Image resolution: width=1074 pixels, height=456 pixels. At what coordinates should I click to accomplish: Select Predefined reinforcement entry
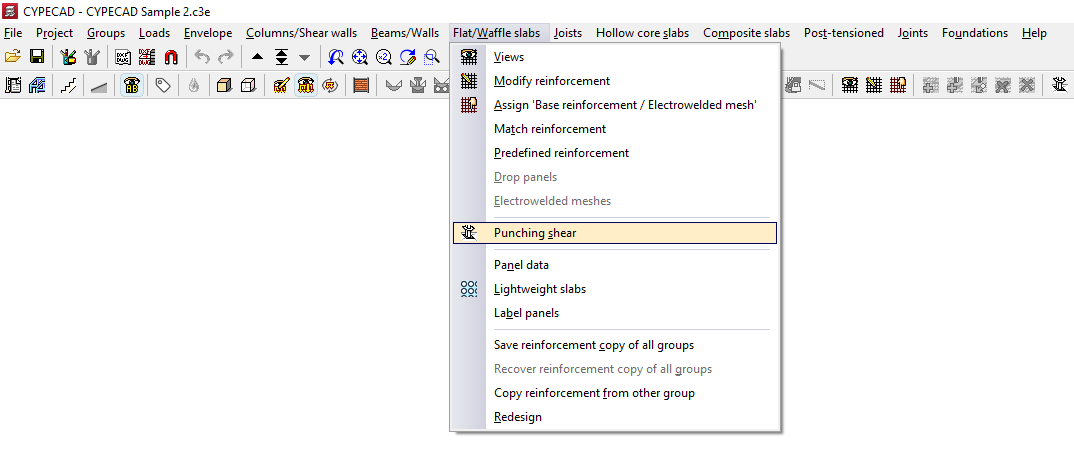(x=615, y=153)
